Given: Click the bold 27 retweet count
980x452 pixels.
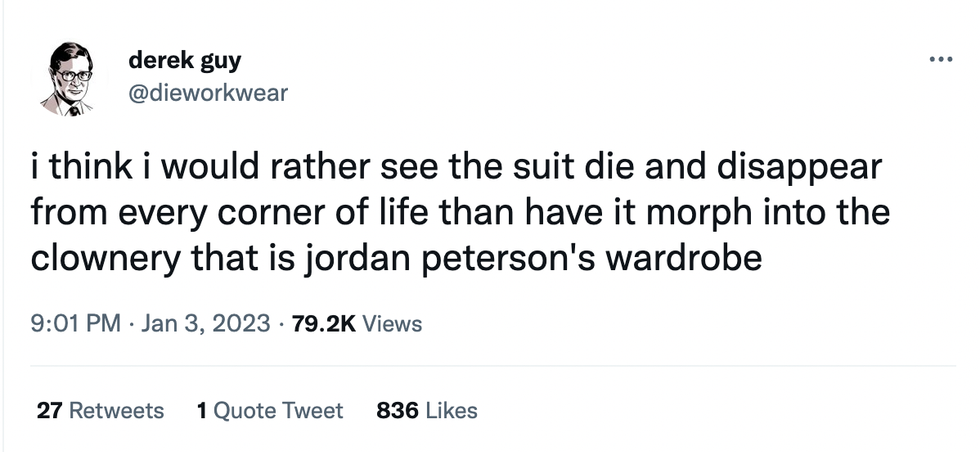Looking at the screenshot, I should pyautogui.click(x=48, y=411).
